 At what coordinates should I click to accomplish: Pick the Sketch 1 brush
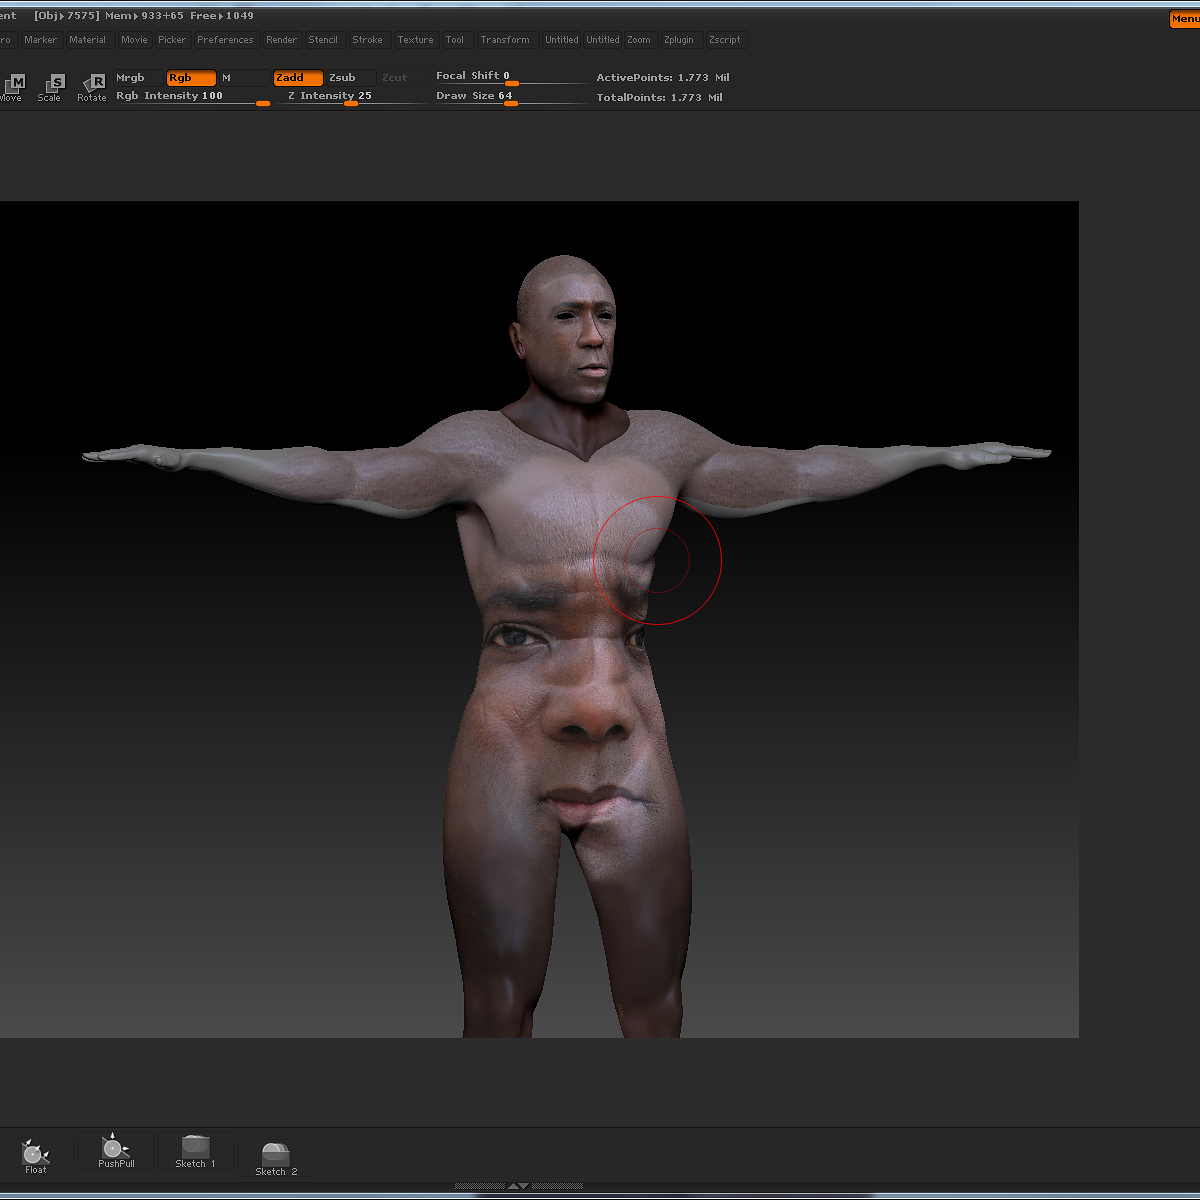(195, 1152)
